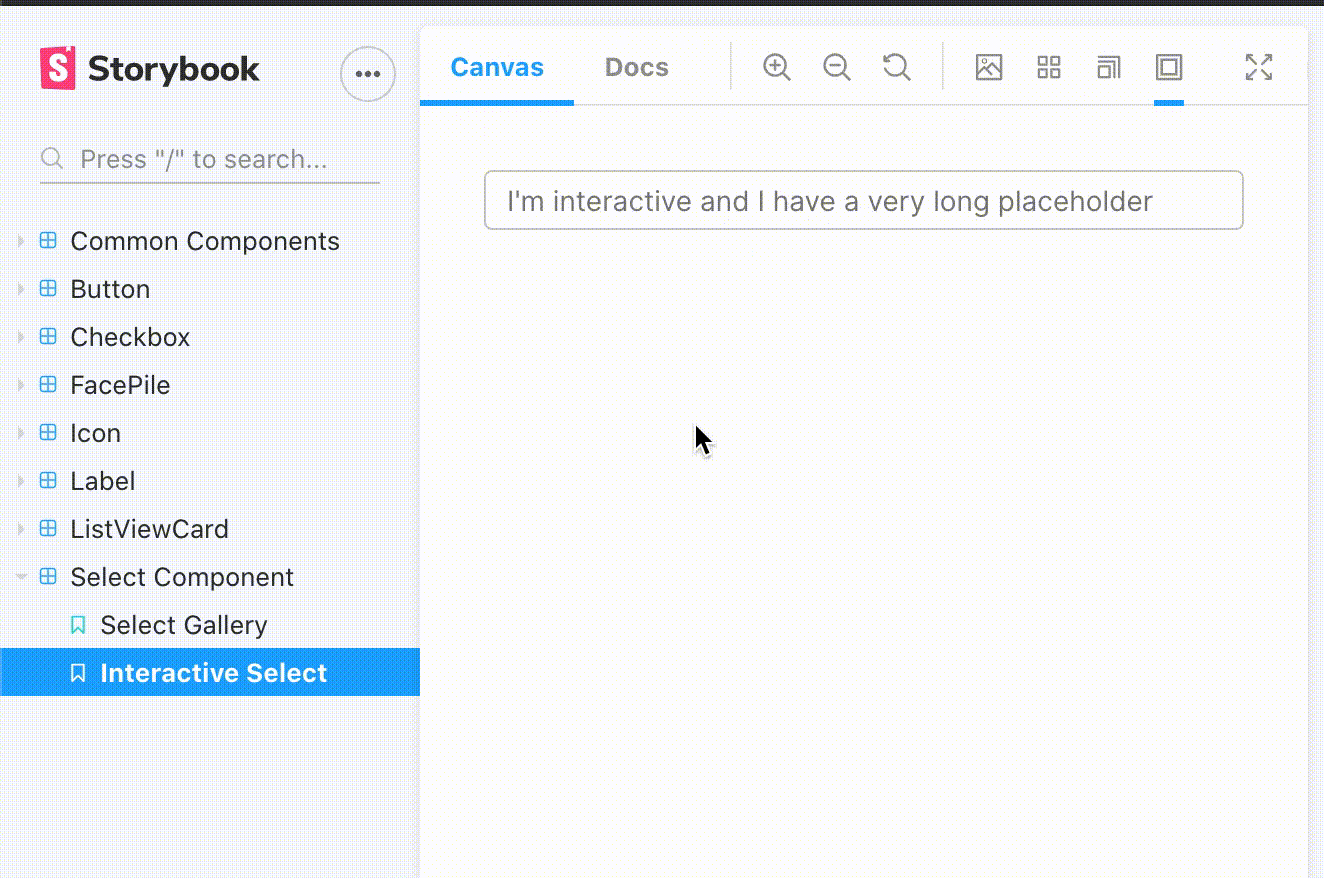Expand the Common Components arrow

click(x=21, y=241)
